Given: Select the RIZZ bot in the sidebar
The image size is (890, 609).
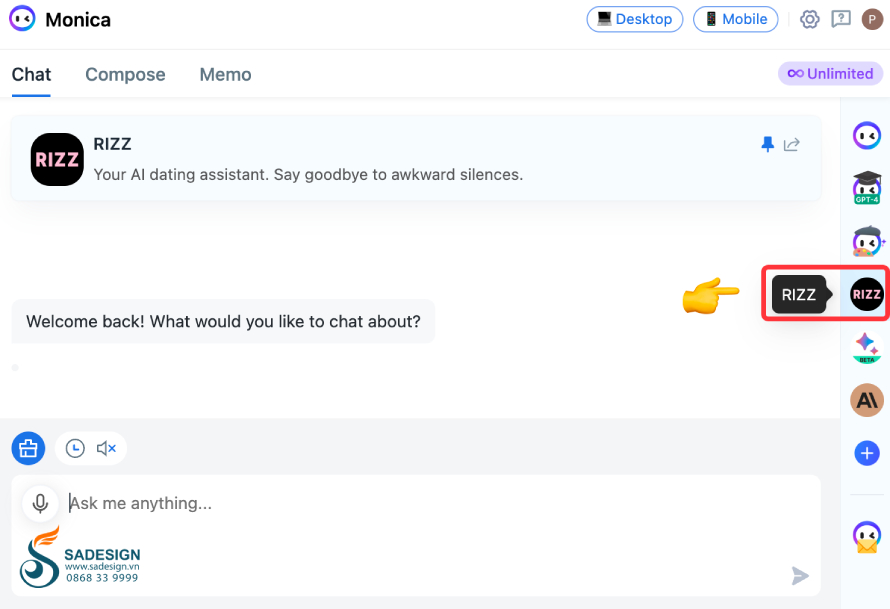Looking at the screenshot, I should coord(867,294).
